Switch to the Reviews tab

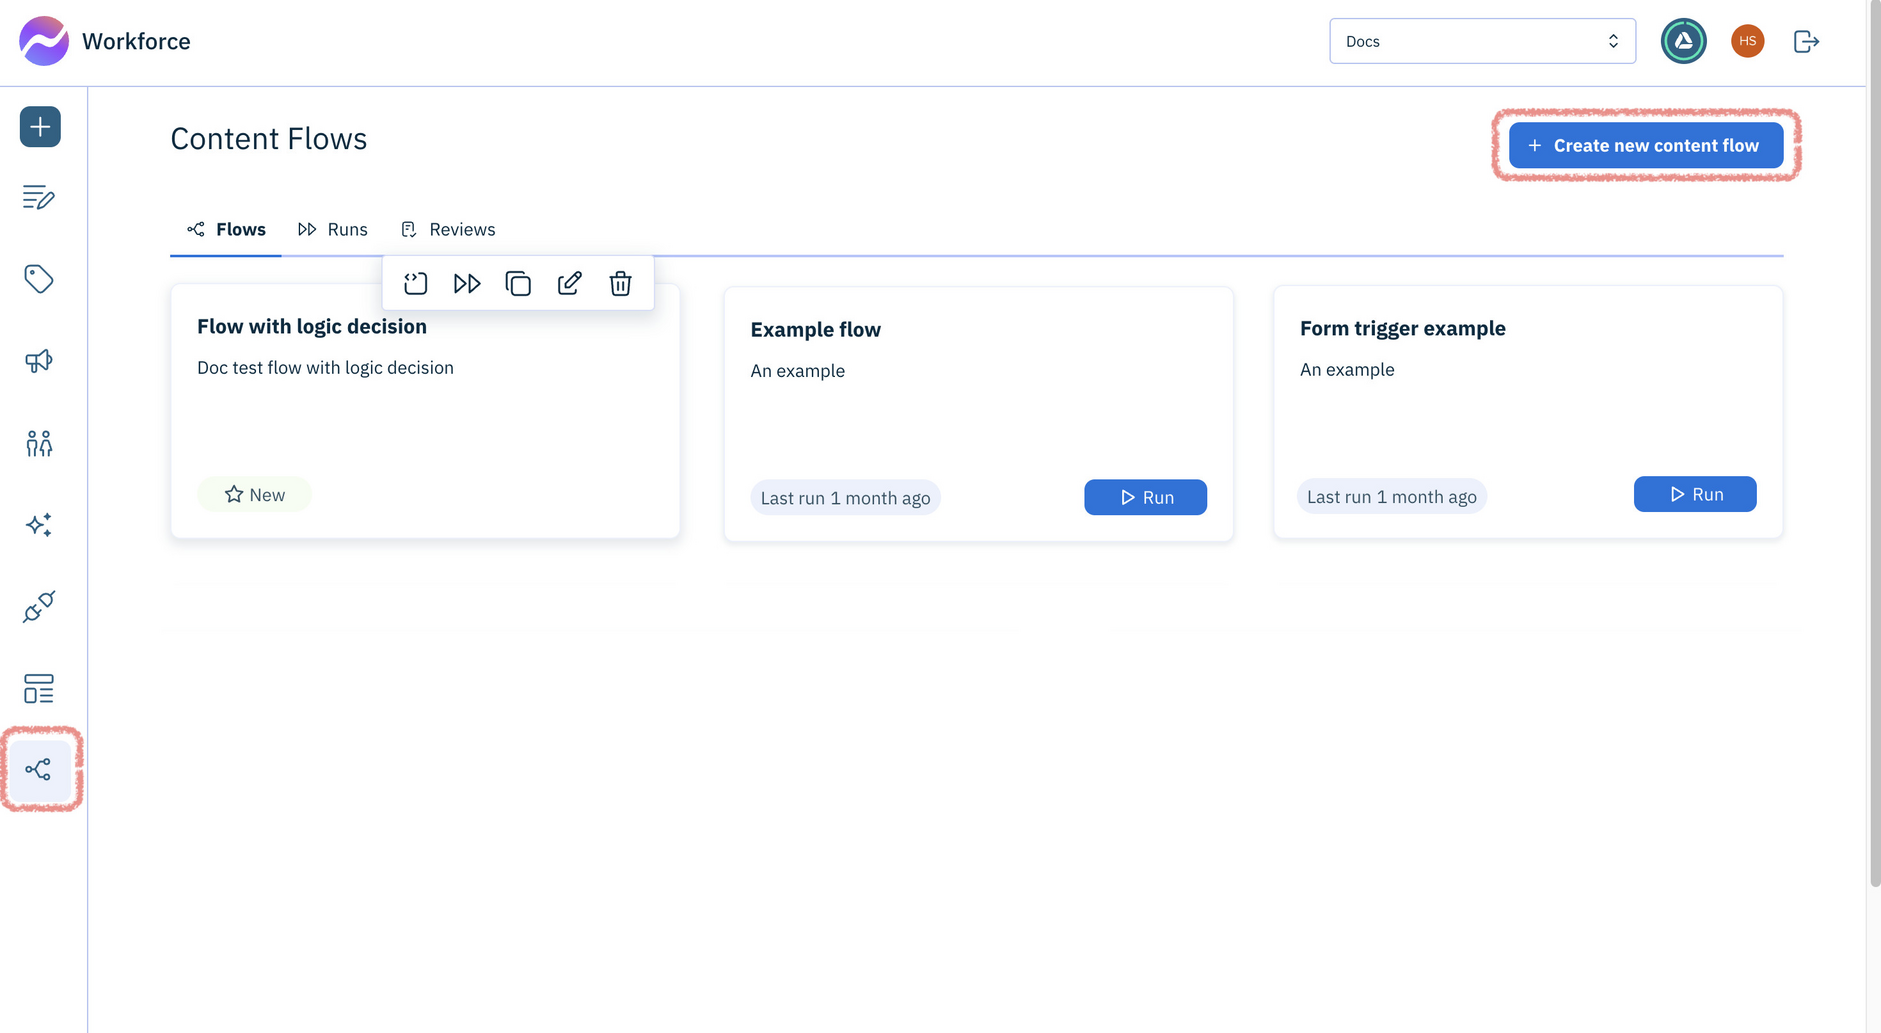(x=447, y=229)
